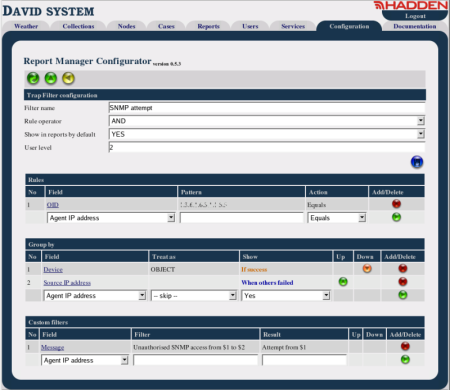The width and height of the screenshot is (450, 390).
Task: Switch to the Weather tab
Action: (26, 26)
